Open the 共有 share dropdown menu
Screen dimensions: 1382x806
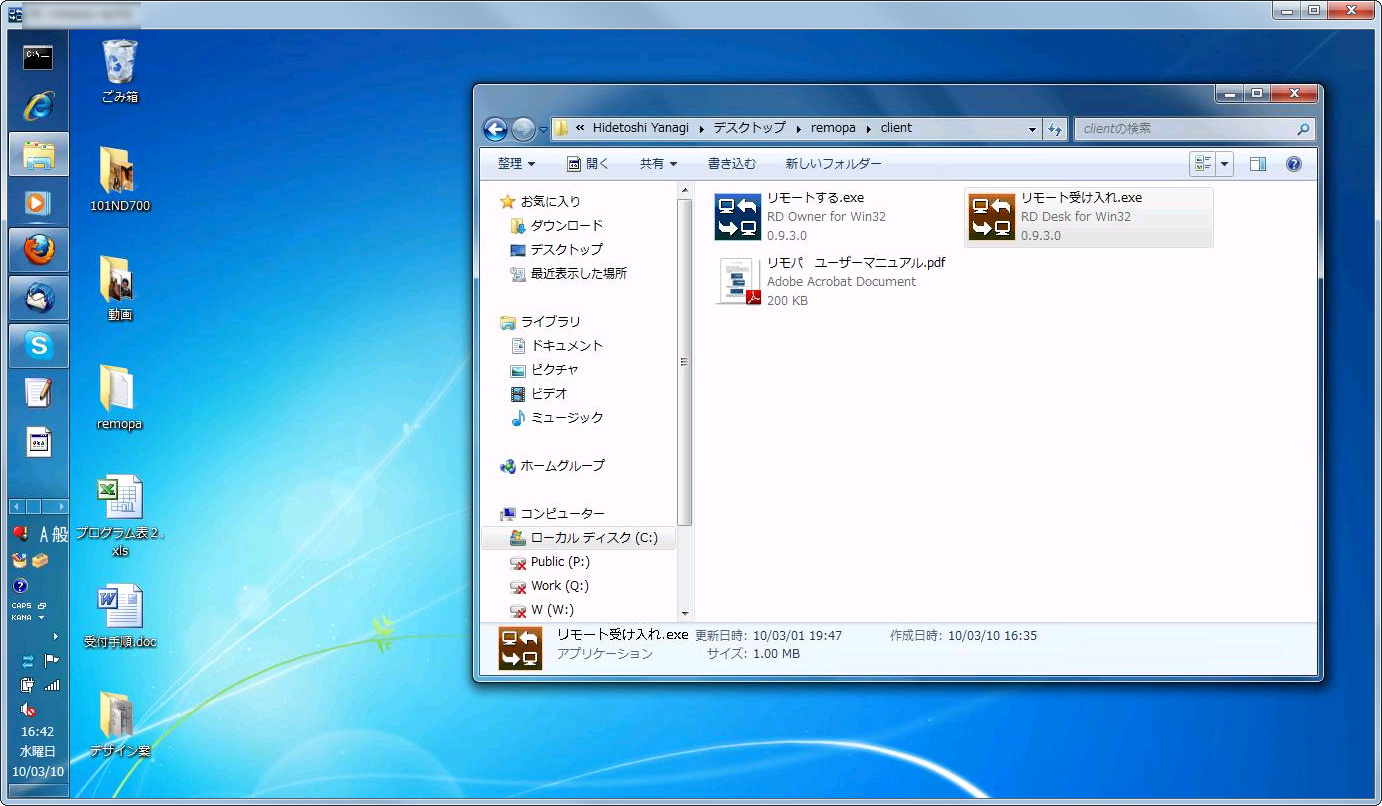pos(659,164)
